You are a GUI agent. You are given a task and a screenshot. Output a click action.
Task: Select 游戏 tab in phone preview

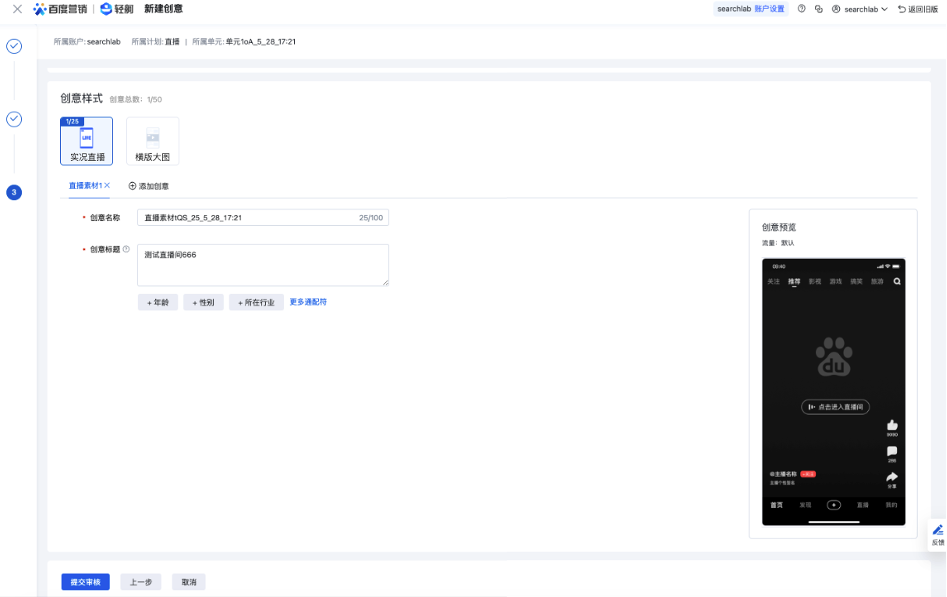[836, 282]
